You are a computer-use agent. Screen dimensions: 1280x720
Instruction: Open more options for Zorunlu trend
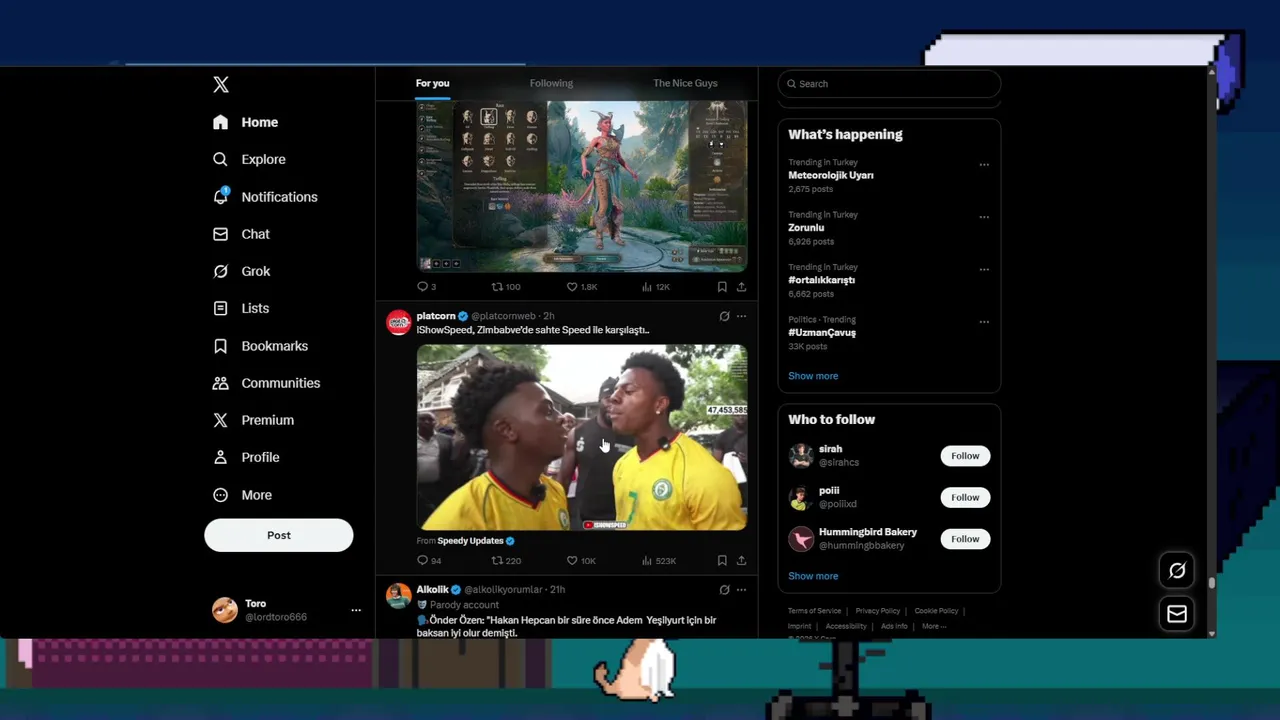pyautogui.click(x=984, y=217)
